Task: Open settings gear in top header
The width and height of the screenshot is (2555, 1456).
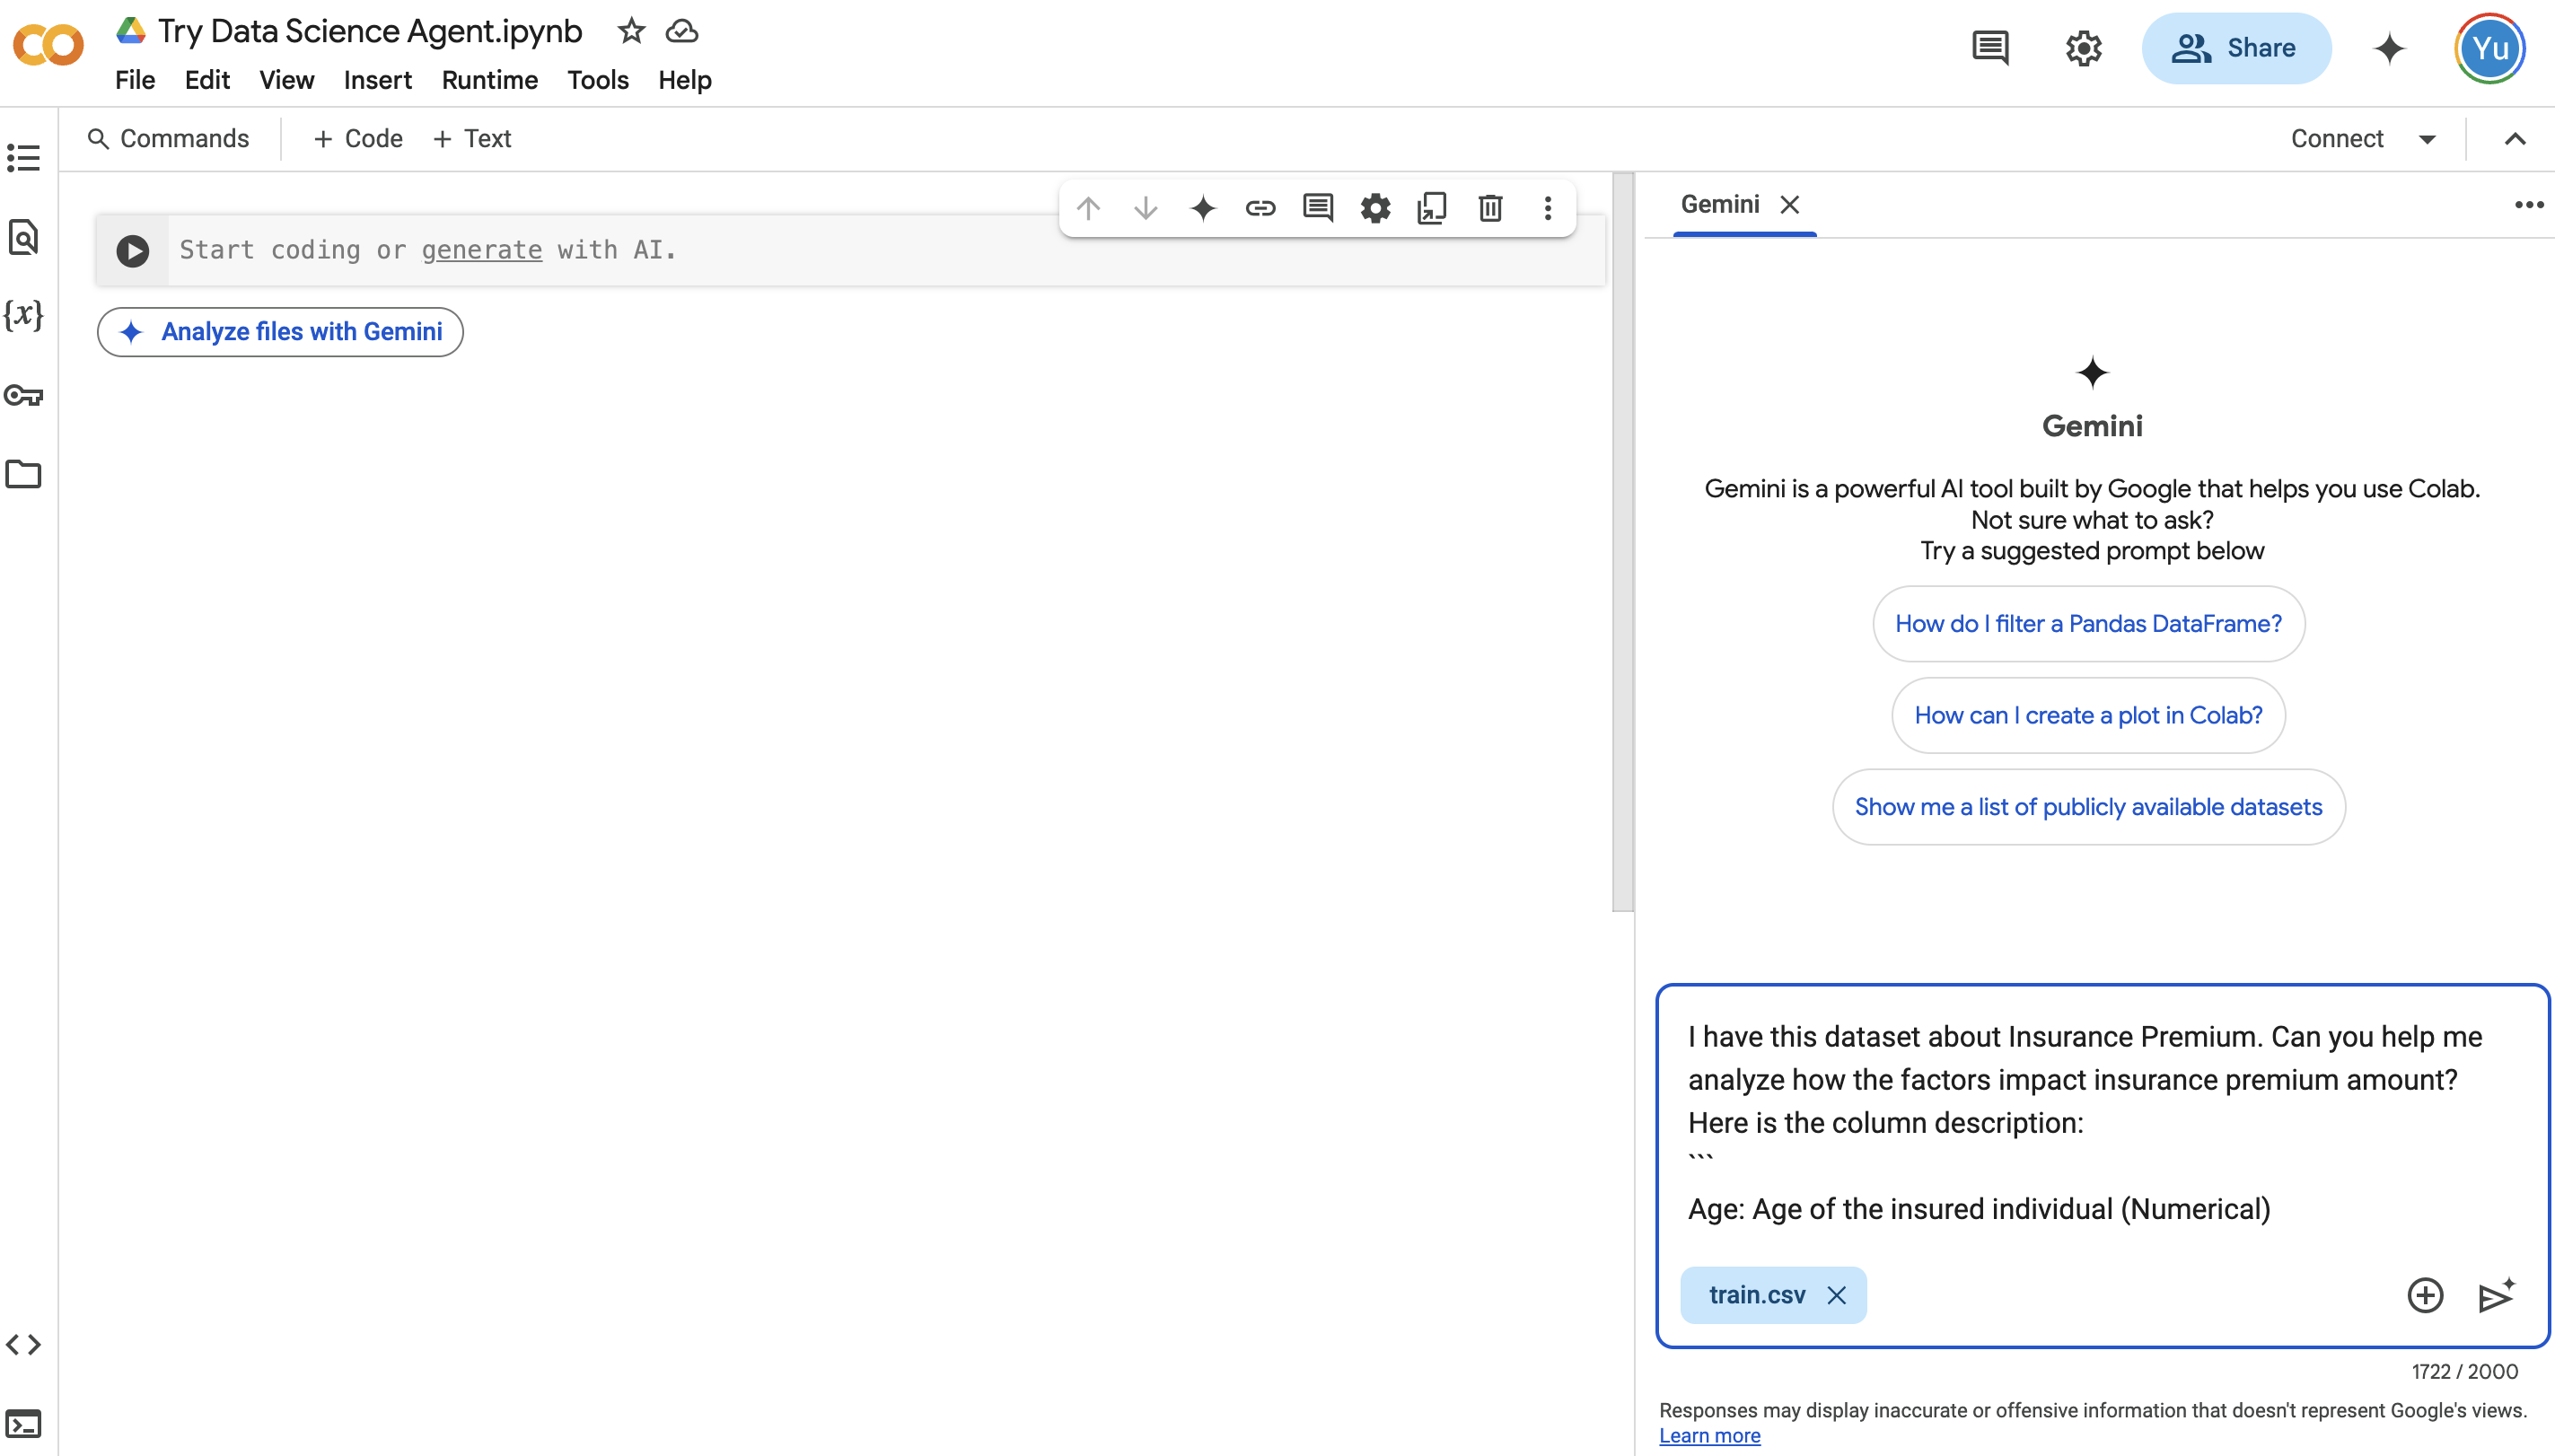Action: [2084, 48]
